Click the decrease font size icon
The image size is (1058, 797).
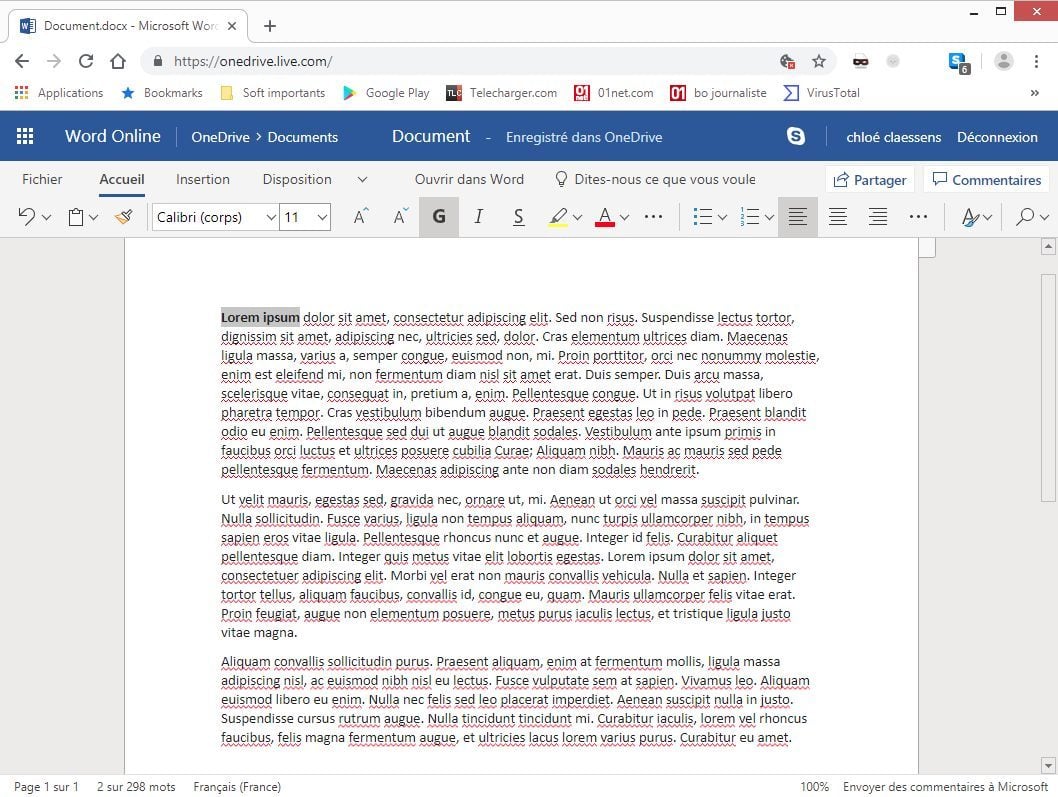click(x=400, y=217)
